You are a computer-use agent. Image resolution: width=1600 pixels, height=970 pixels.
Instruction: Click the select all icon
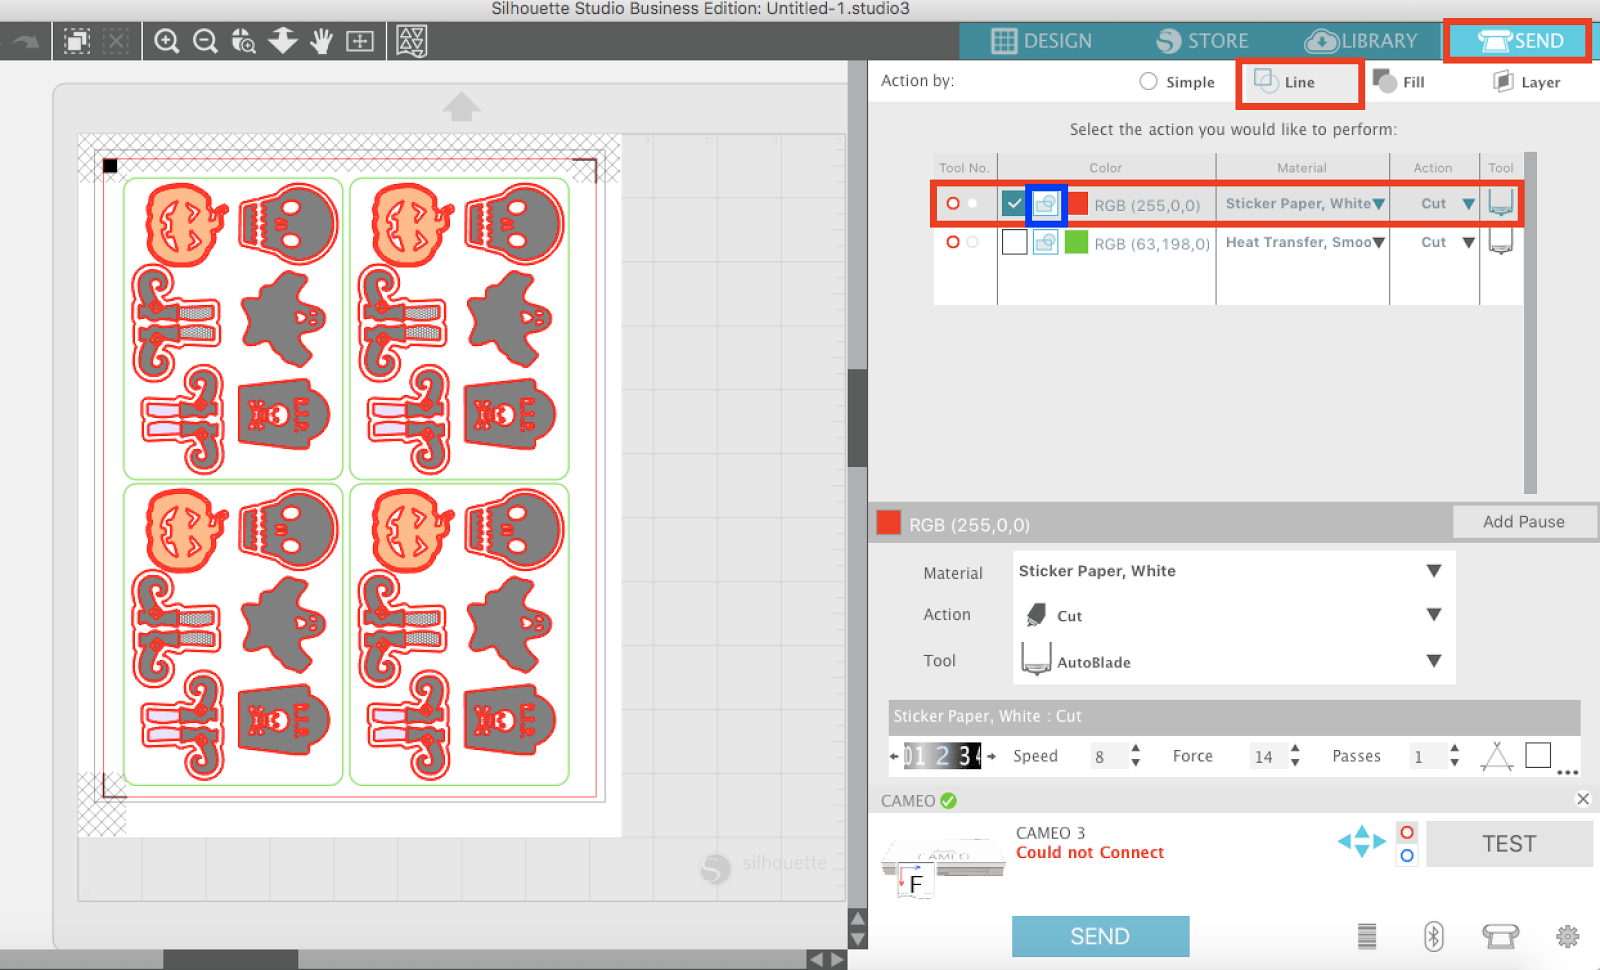tap(77, 41)
